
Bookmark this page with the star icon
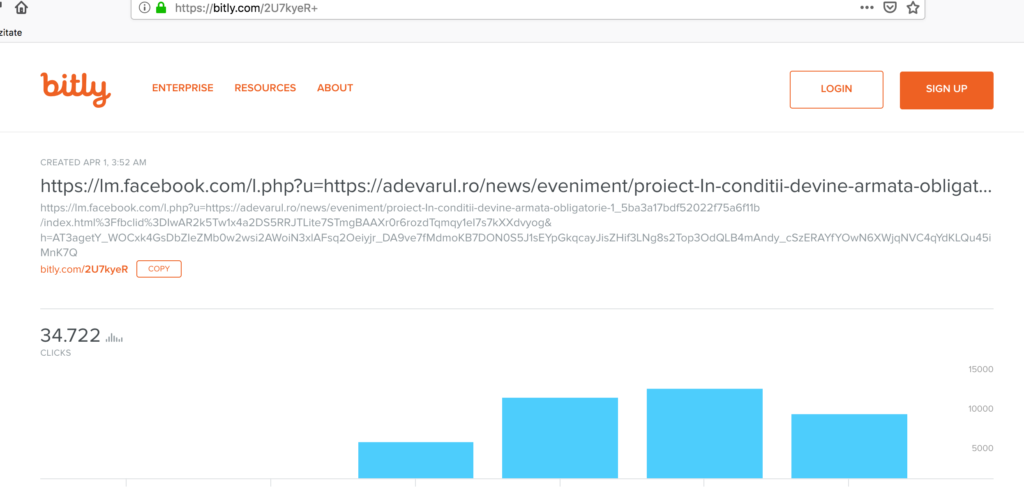(912, 8)
